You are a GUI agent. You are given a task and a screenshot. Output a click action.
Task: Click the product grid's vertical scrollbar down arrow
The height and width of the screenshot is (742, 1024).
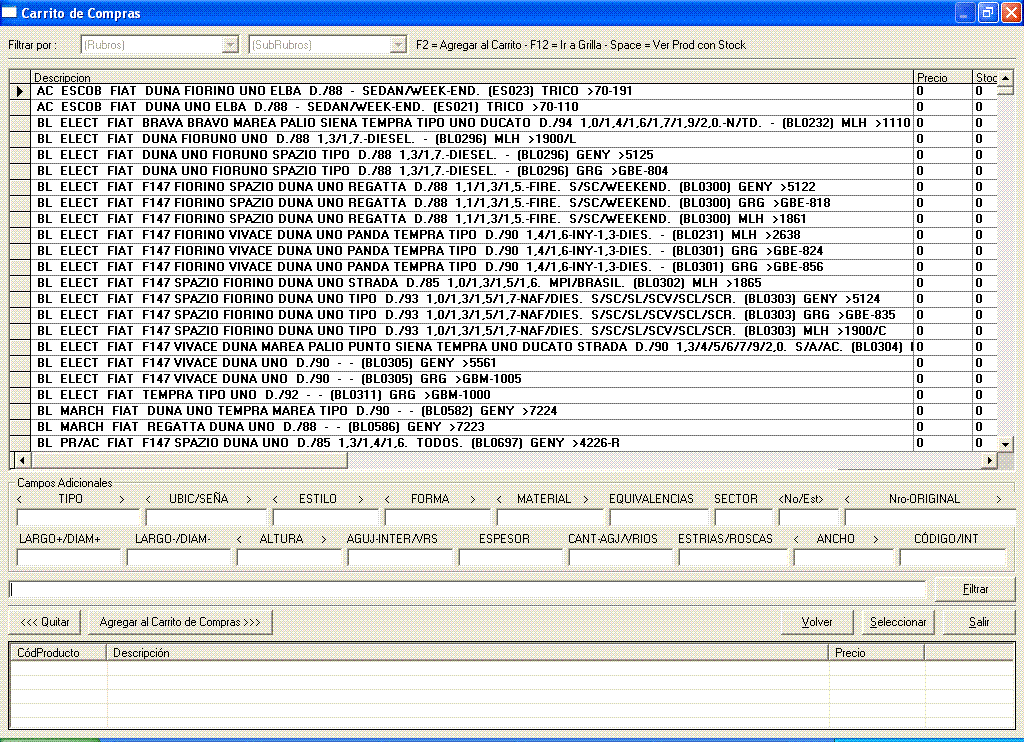coord(1006,444)
